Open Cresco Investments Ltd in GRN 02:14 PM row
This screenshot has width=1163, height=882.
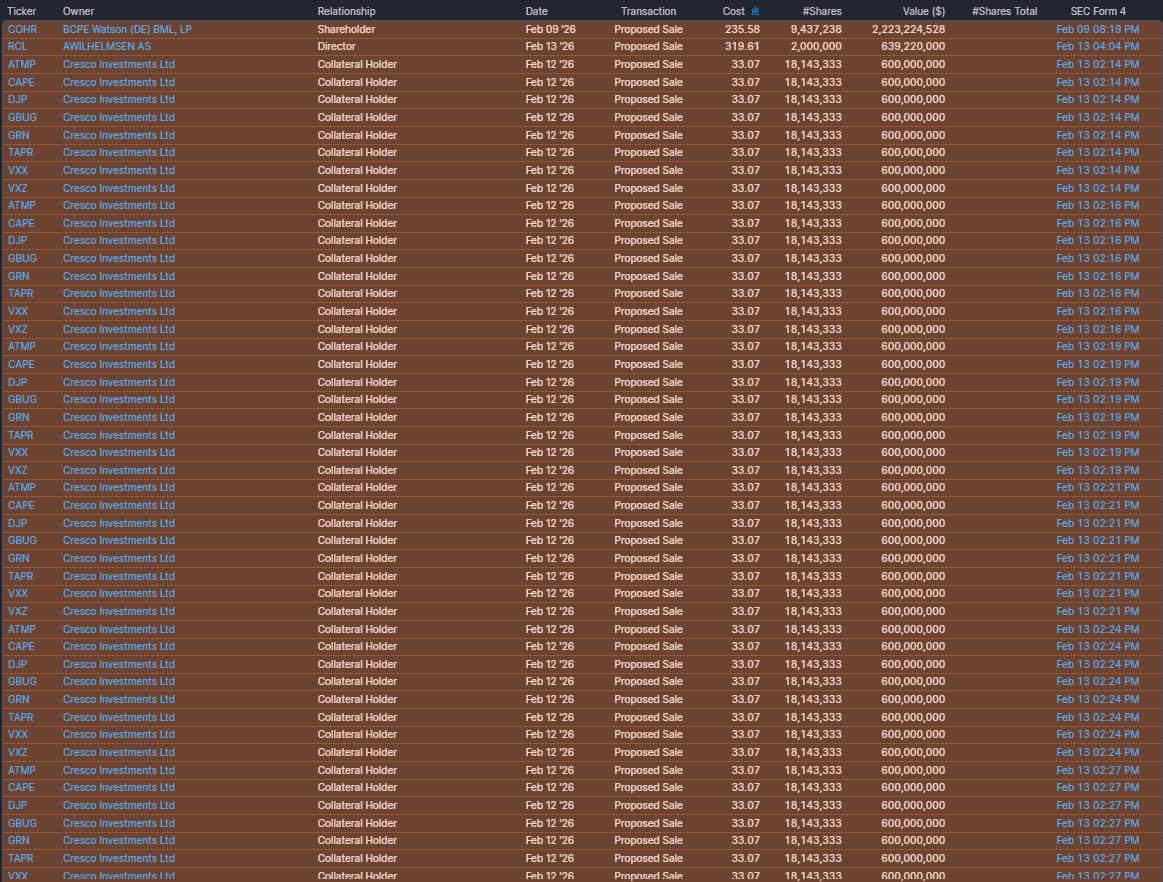click(119, 135)
